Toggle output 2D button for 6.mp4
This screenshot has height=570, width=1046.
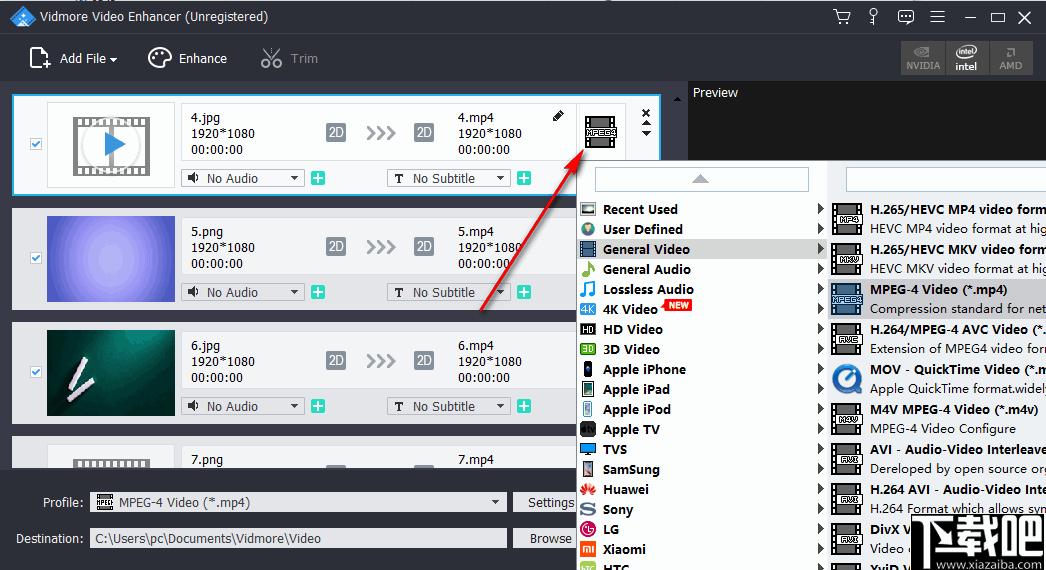424,361
